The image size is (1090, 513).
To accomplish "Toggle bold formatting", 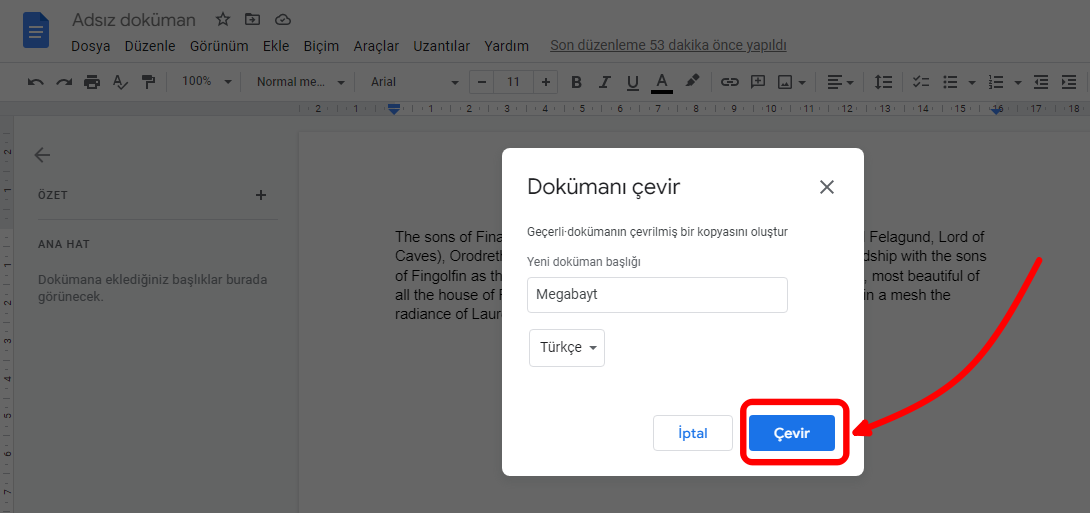I will tap(576, 82).
